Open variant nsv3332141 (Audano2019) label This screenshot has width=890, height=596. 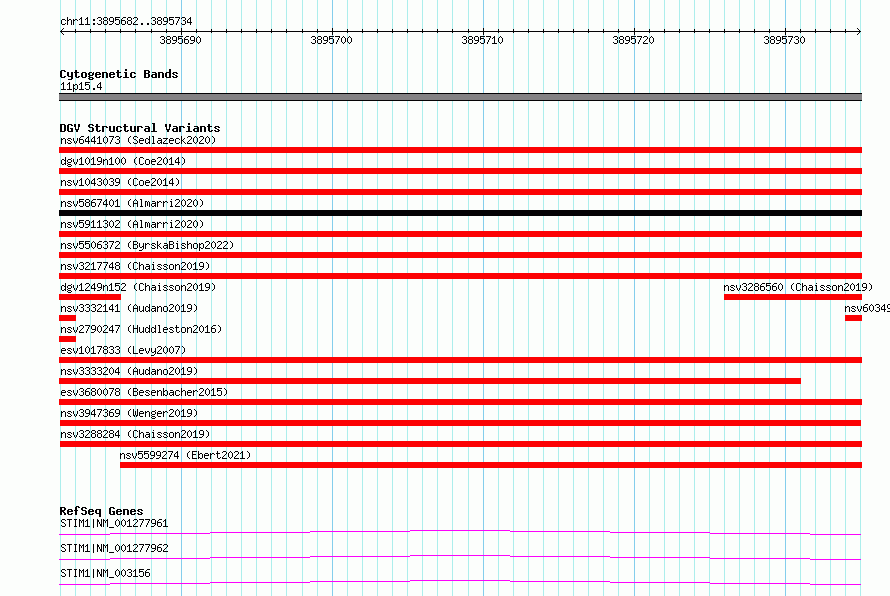(129, 308)
